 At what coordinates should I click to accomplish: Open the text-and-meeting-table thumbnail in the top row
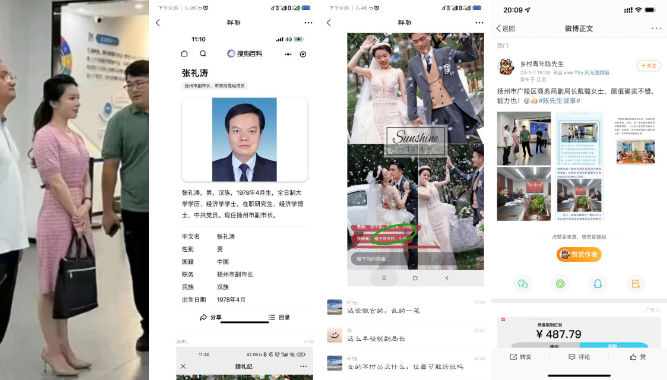pyautogui.click(x=635, y=140)
